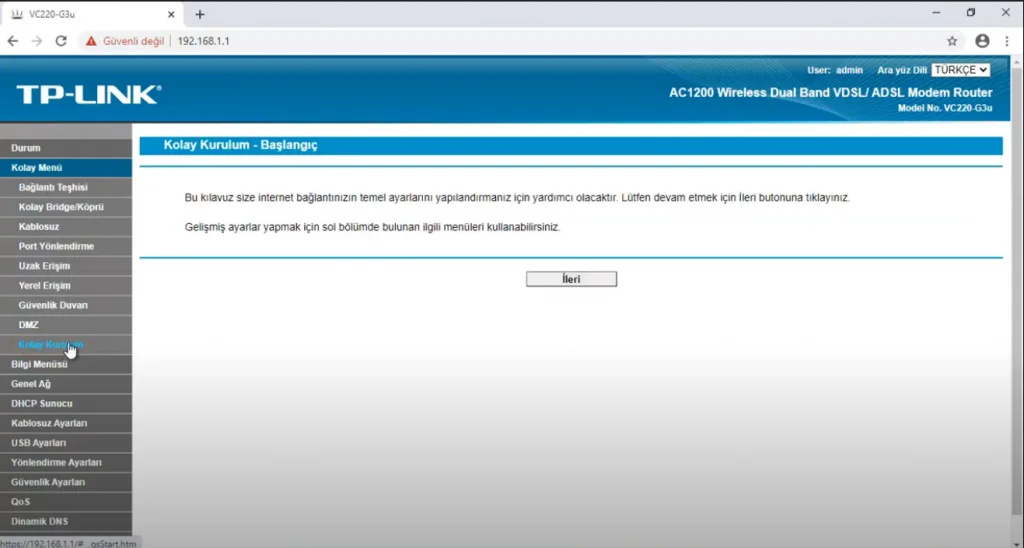Viewport: 1024px width, 548px height.
Task: Open Kablosuz Ayarları menu
Action: 66,423
